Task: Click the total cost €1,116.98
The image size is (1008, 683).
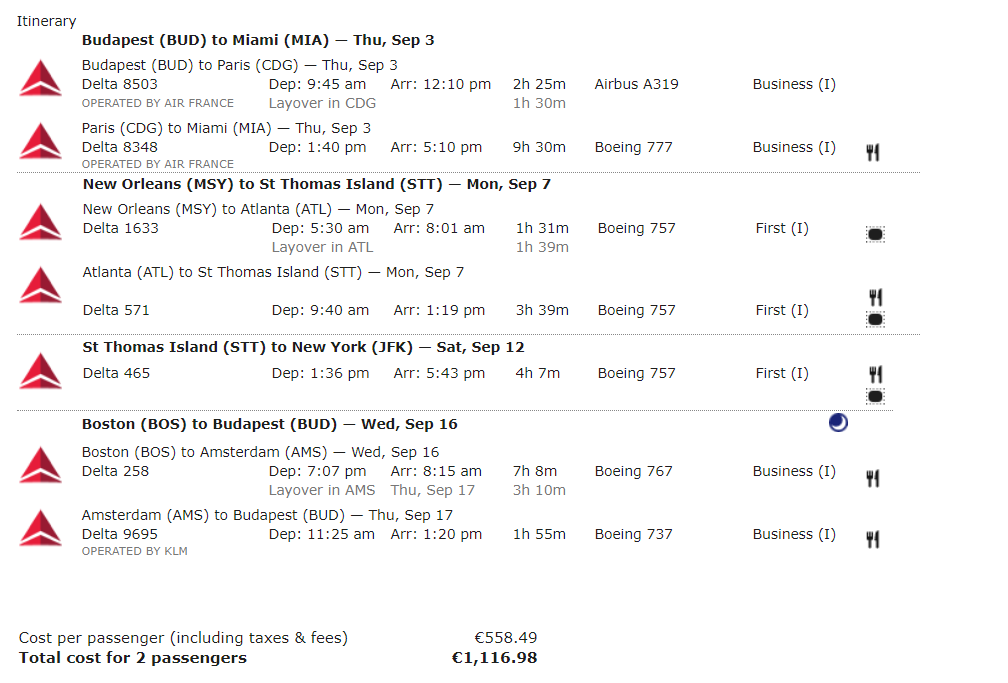Action: pyautogui.click(x=494, y=658)
